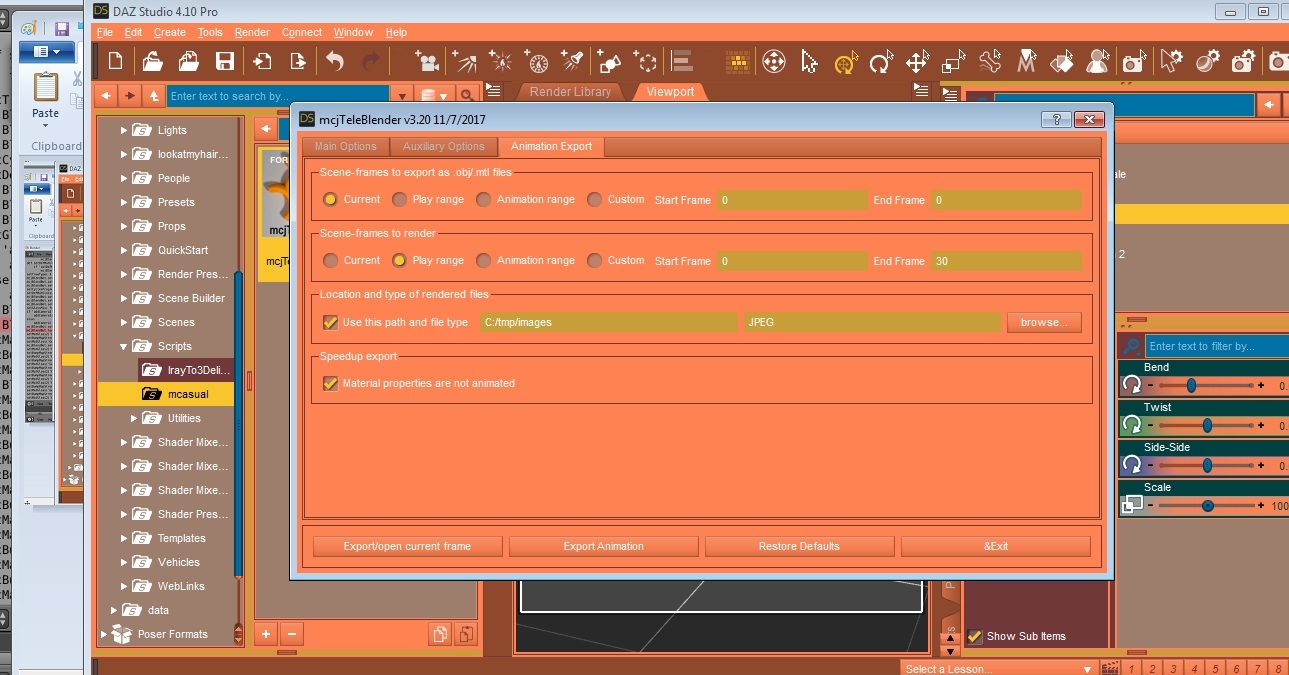Choose Animation range for frames to render

point(484,260)
